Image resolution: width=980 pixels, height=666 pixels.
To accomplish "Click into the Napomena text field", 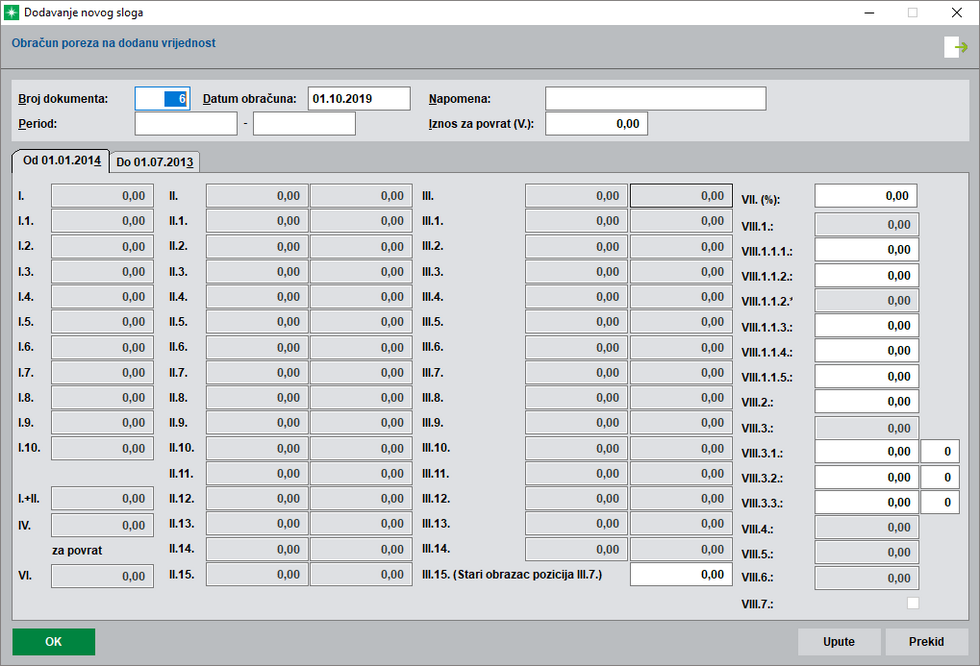I will (x=655, y=98).
